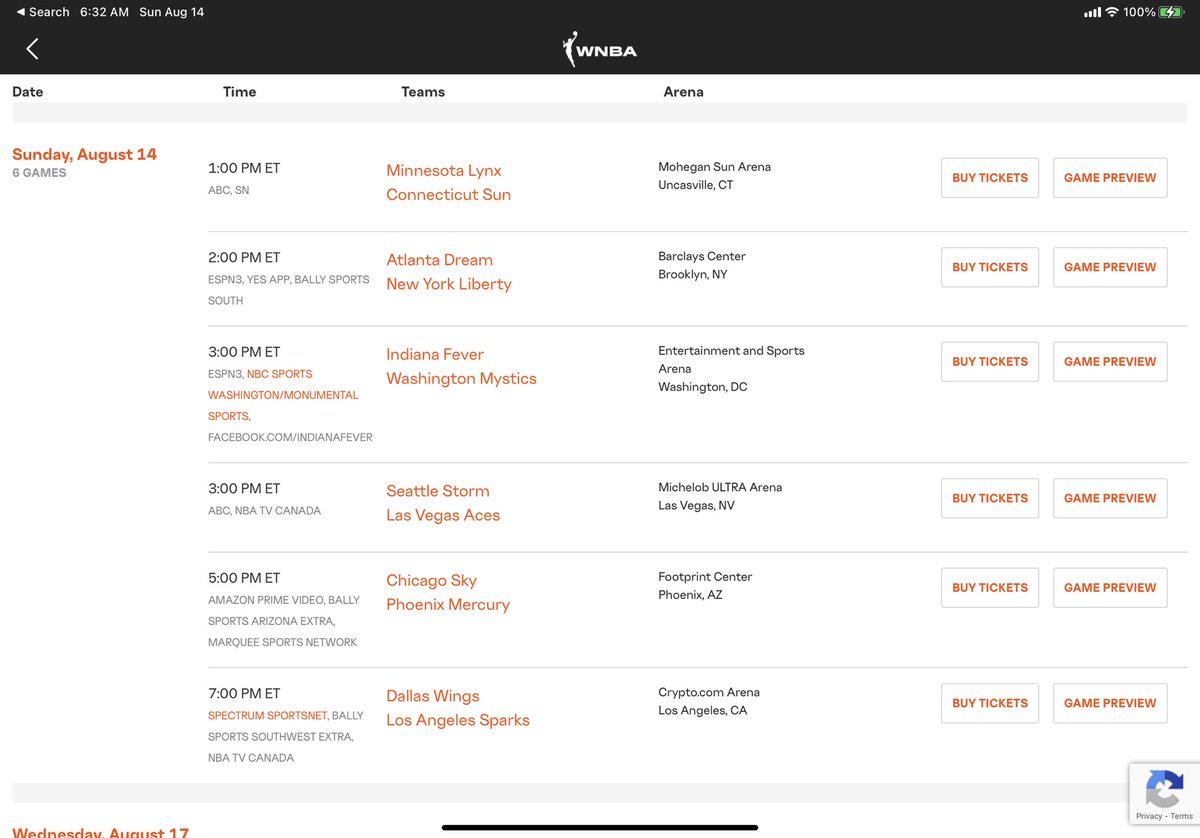Viewport: 1200px width, 838px height.
Task: Open the Spectrum SportsNet broadcaster link
Action: pos(266,716)
